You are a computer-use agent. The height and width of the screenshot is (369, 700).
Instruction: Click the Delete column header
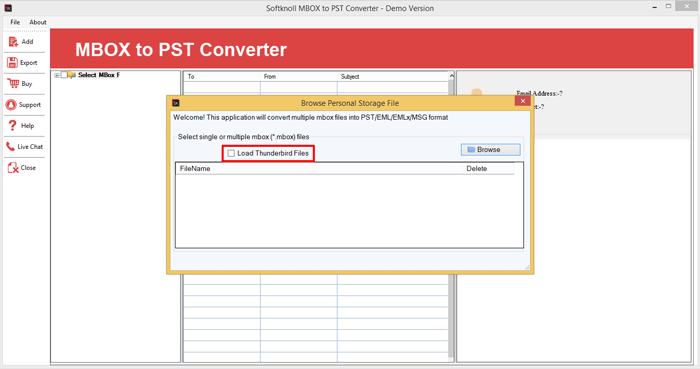point(488,169)
